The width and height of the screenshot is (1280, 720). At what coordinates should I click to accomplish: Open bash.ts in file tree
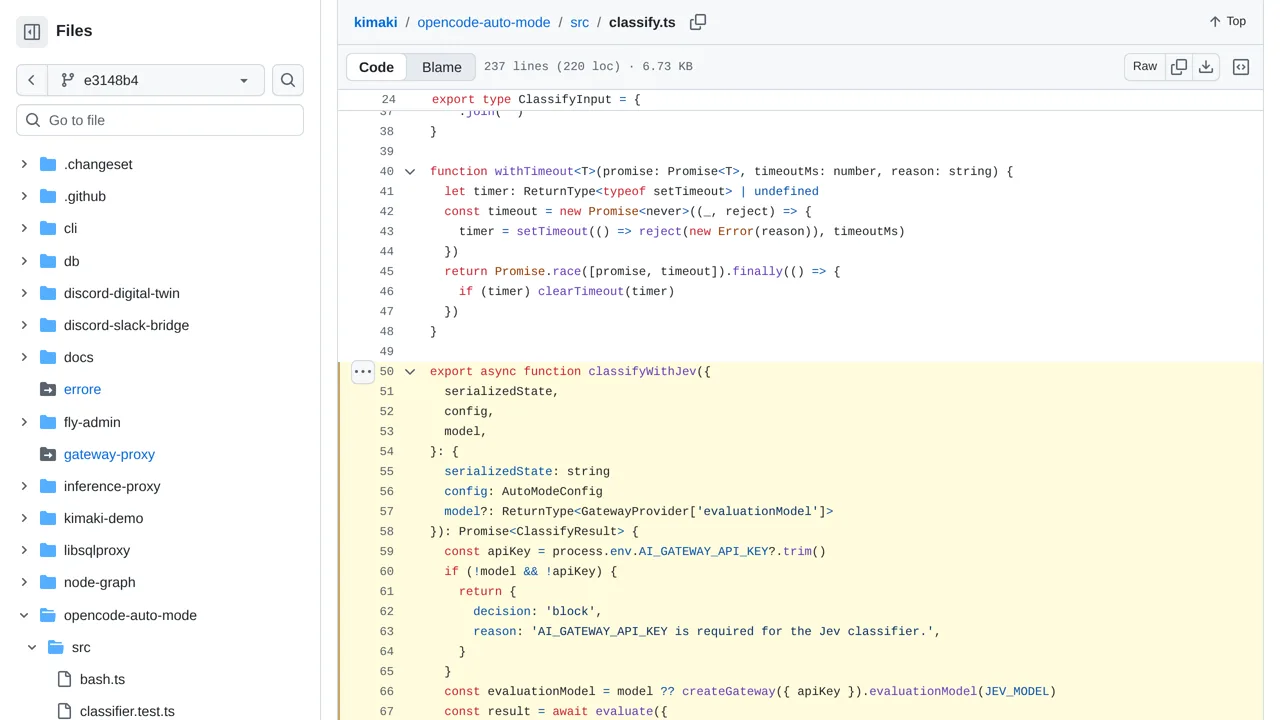(x=102, y=679)
